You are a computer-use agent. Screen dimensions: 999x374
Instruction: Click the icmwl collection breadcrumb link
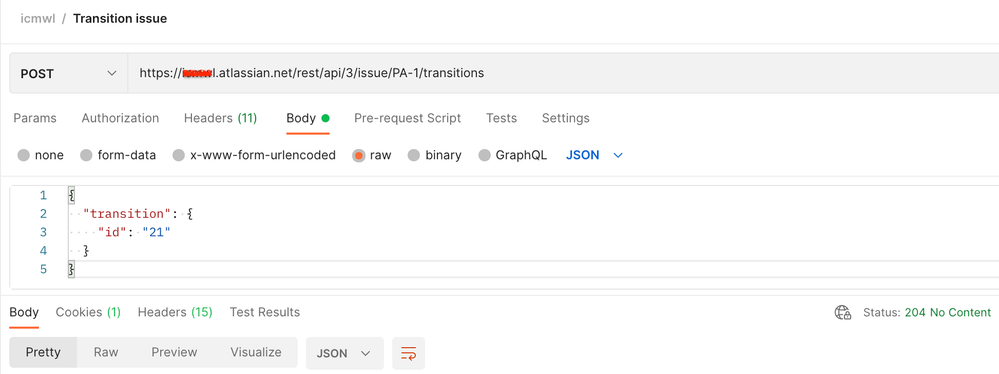[37, 18]
